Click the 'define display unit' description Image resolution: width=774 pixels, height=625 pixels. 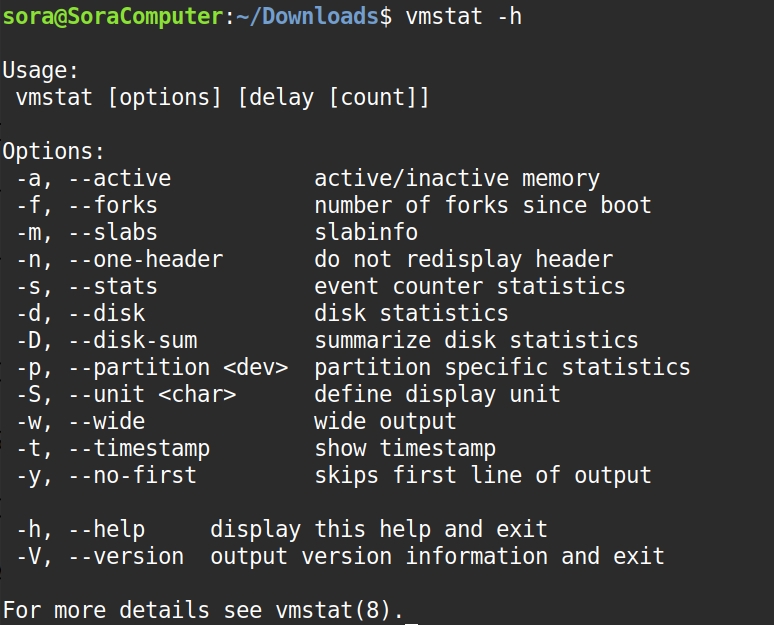click(437, 394)
